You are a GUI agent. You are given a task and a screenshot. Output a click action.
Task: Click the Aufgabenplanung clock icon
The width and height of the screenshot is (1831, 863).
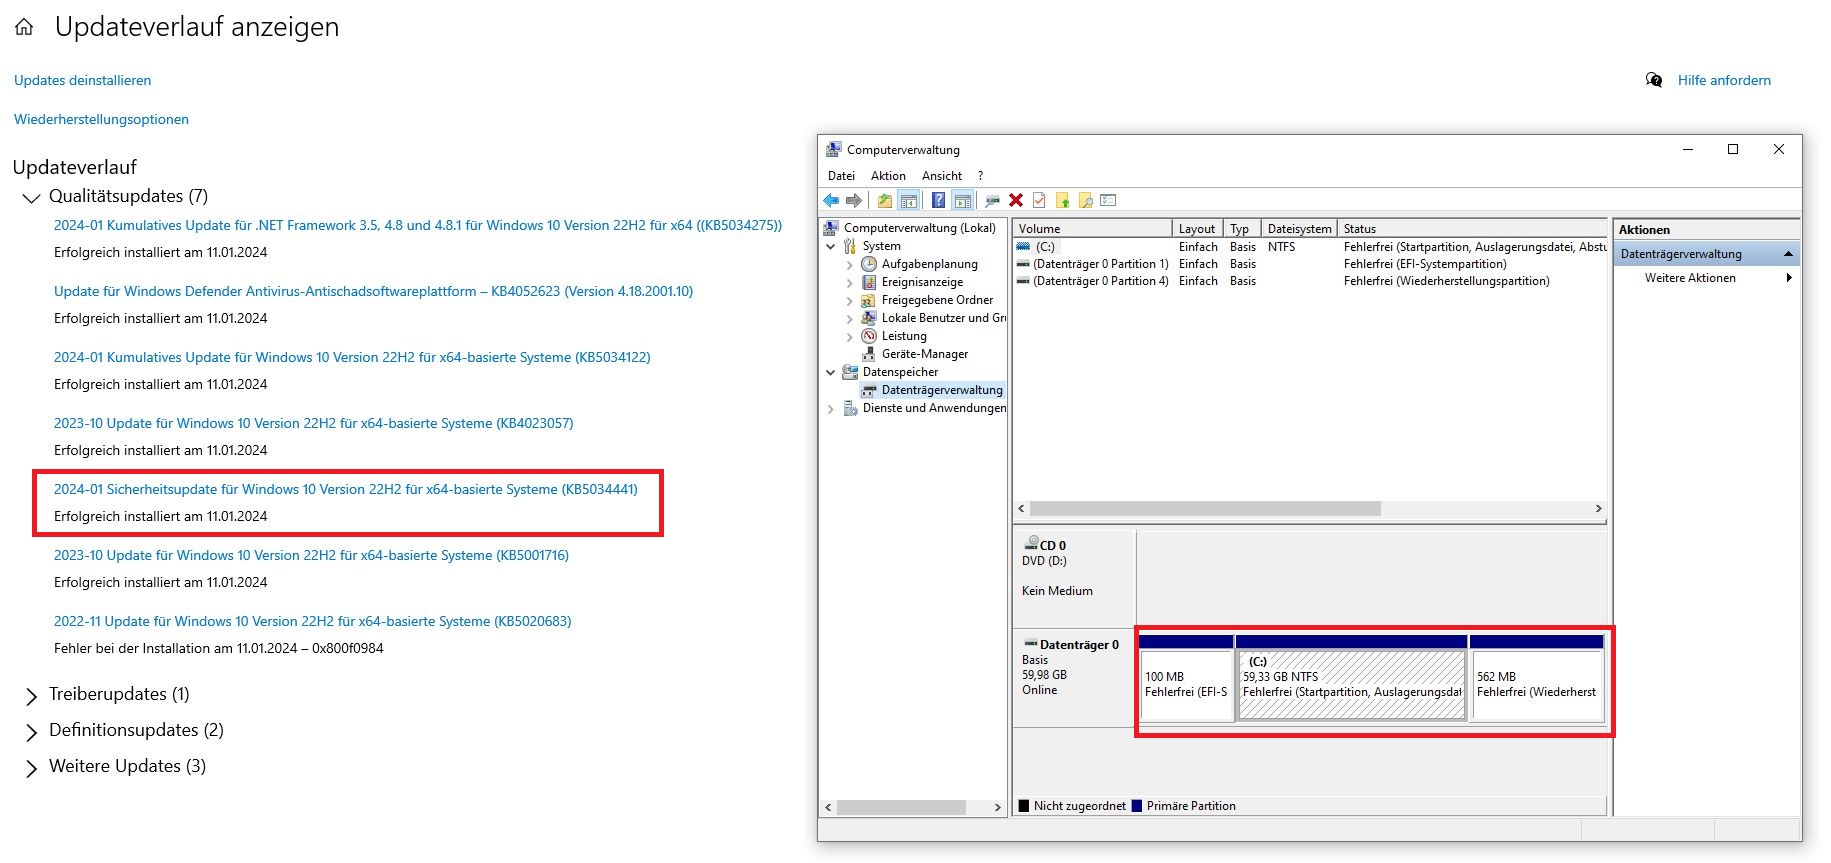point(869,264)
